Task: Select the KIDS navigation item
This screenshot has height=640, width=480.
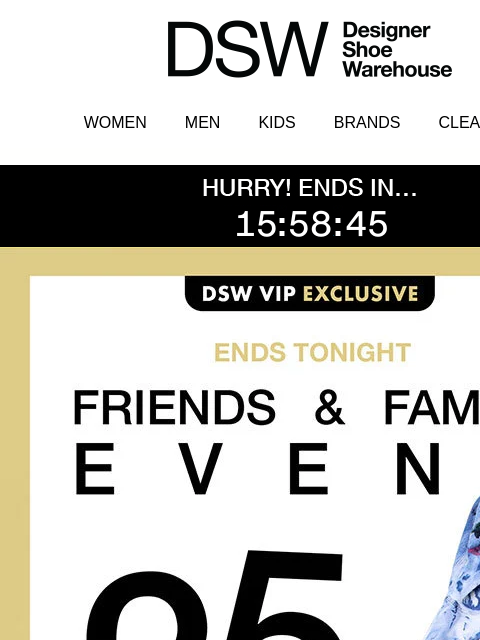Action: point(277,122)
